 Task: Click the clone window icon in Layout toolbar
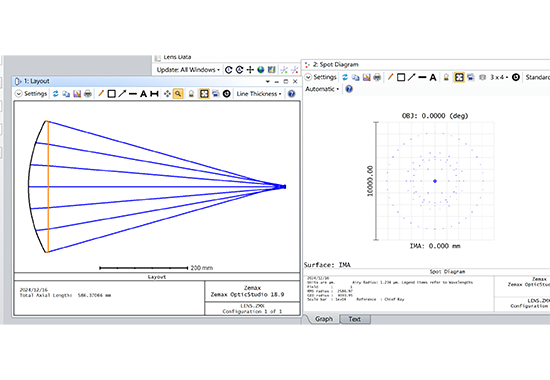coord(216,94)
